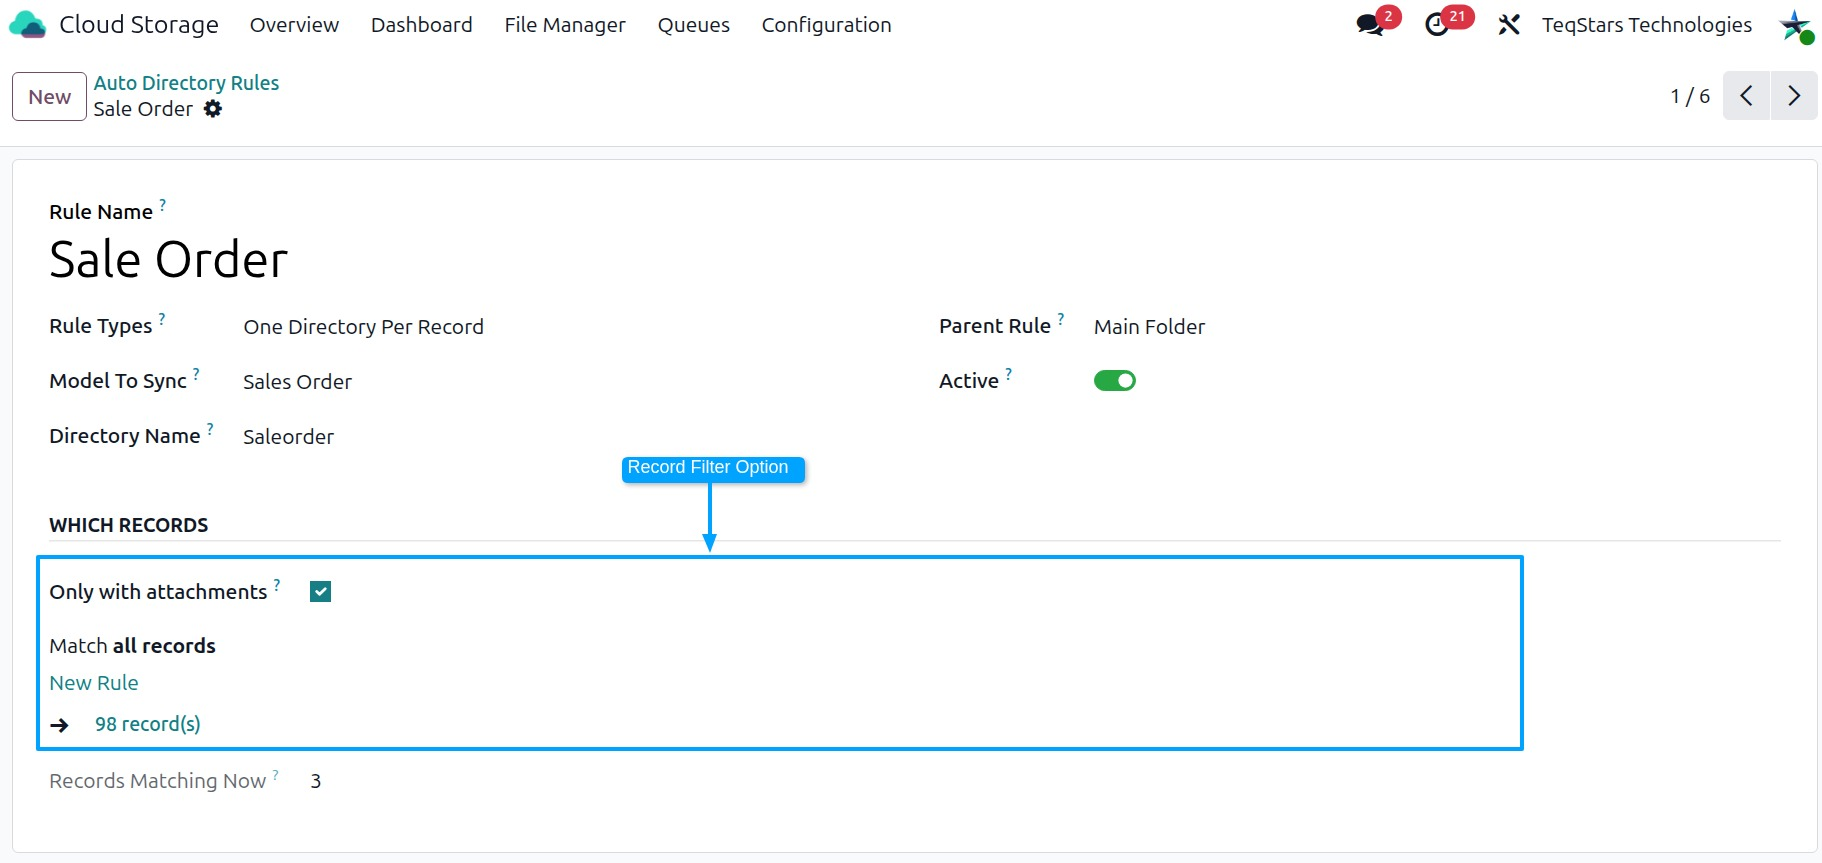The height and width of the screenshot is (863, 1822).
Task: Click the Records Matching Now value 3
Action: [316, 781]
